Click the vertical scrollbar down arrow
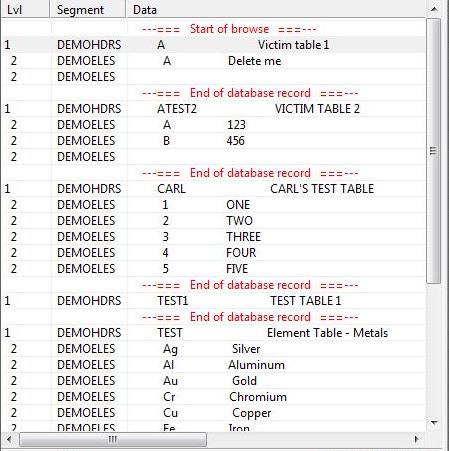449x451 pixels. [434, 423]
